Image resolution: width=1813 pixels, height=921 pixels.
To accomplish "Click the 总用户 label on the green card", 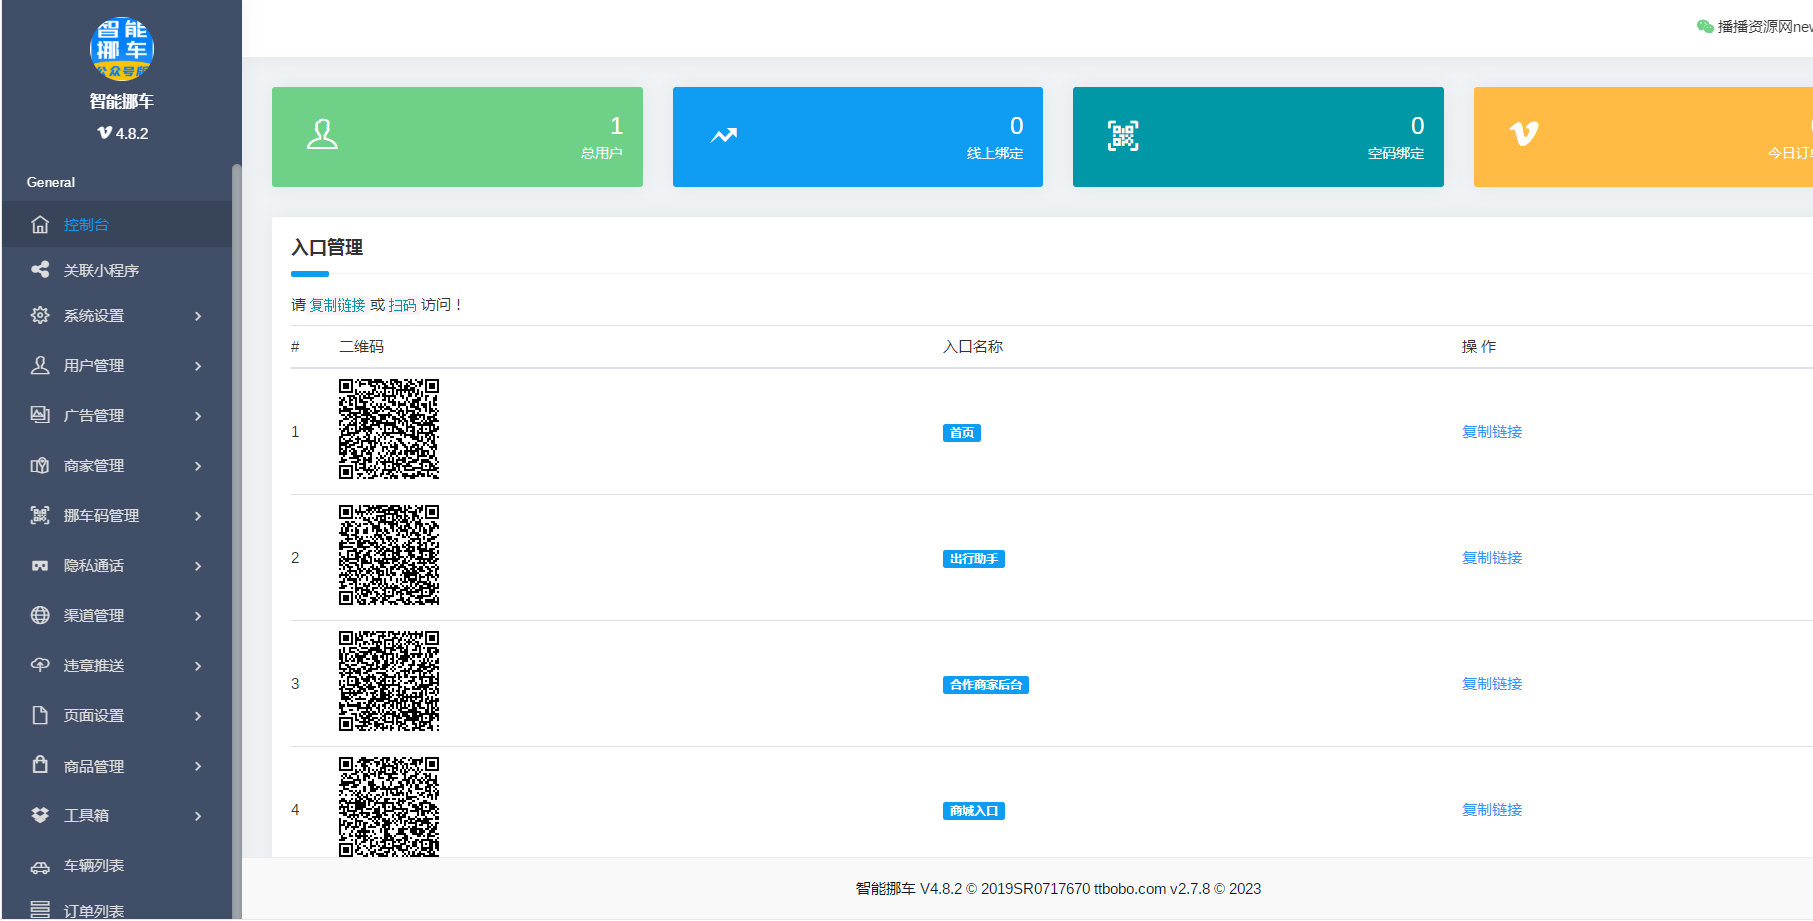I will 602,153.
